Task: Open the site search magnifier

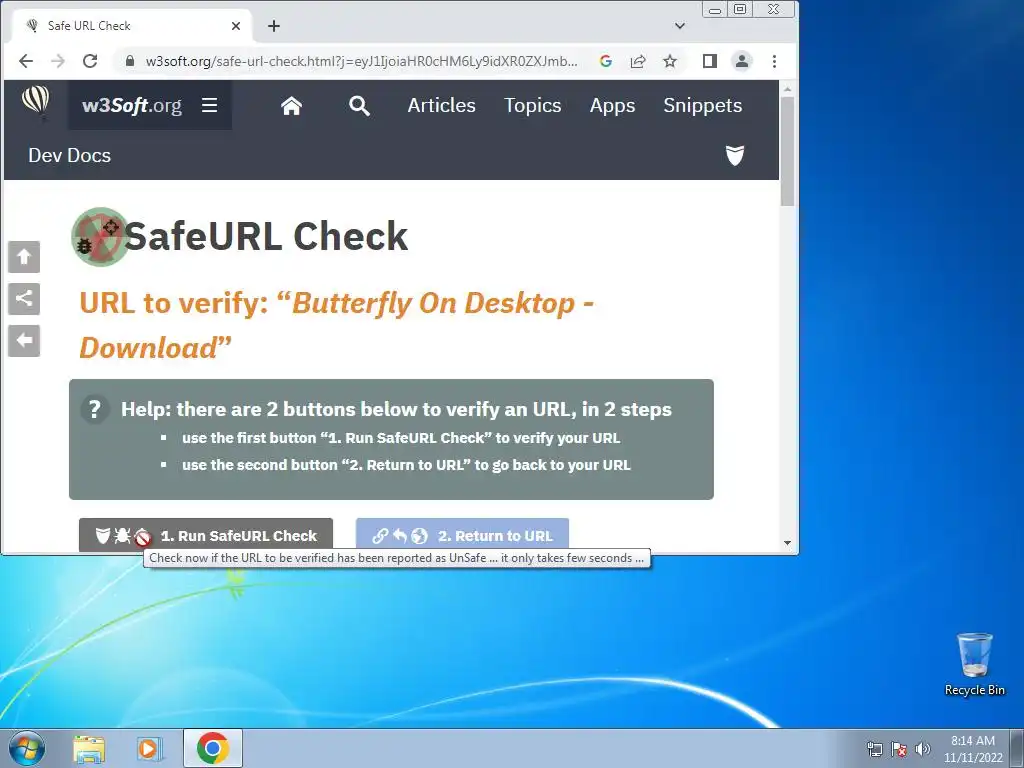Action: 359,105
